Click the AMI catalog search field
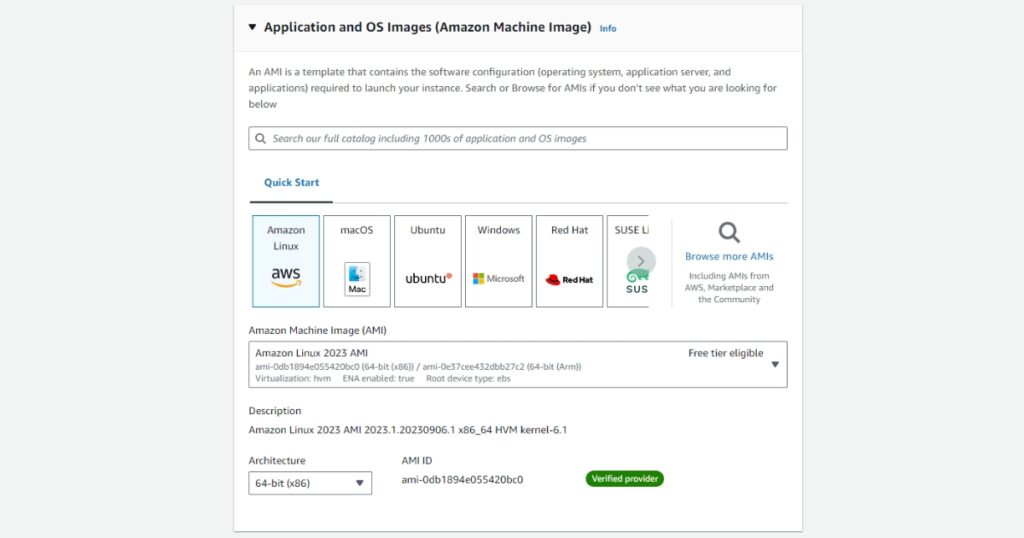This screenshot has width=1024, height=538. tap(517, 138)
